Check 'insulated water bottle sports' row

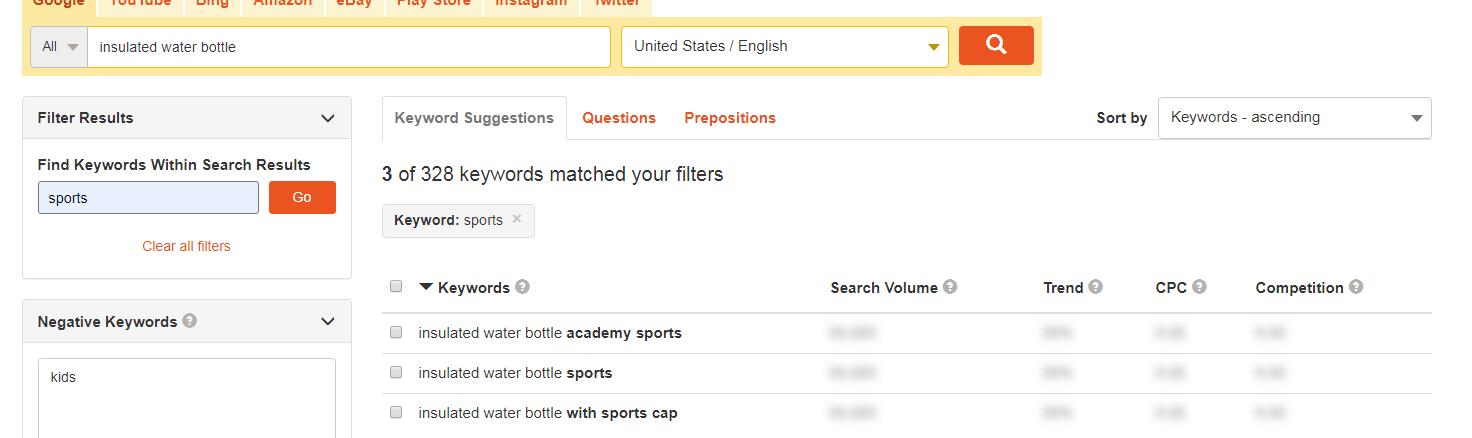(x=396, y=372)
